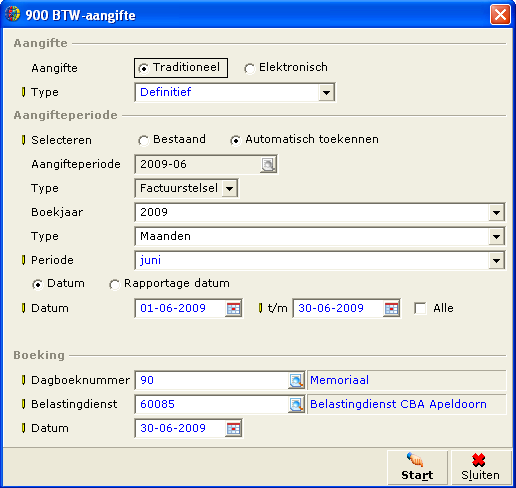Viewport: 516px width, 488px height.
Task: Click the application icon in title bar
Action: [13, 15]
